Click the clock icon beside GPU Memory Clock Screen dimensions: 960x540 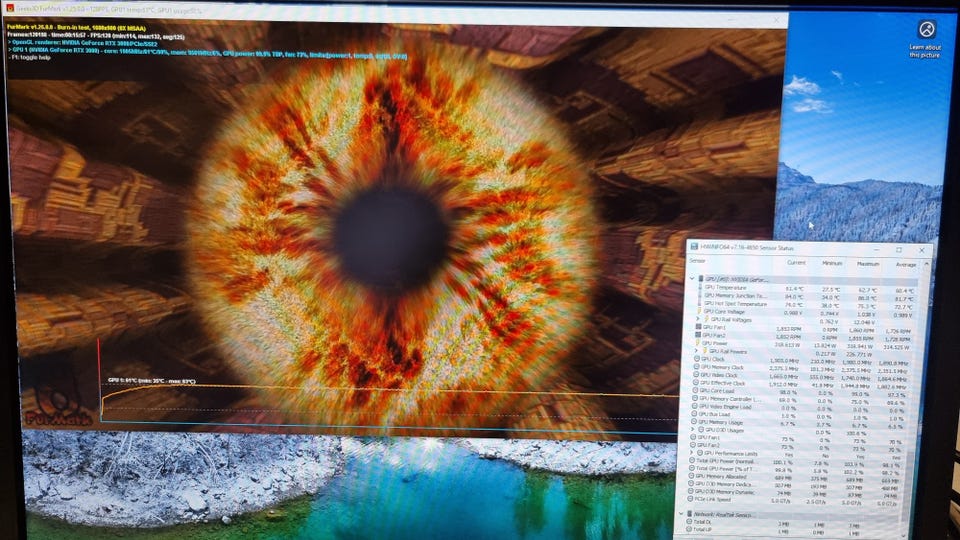coord(696,367)
